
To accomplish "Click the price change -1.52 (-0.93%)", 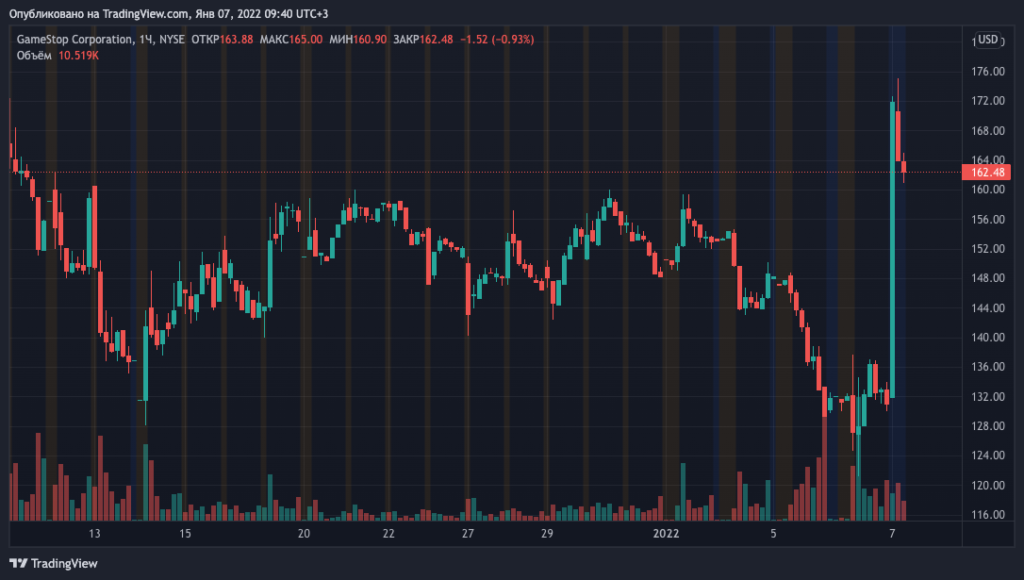I will coord(498,40).
